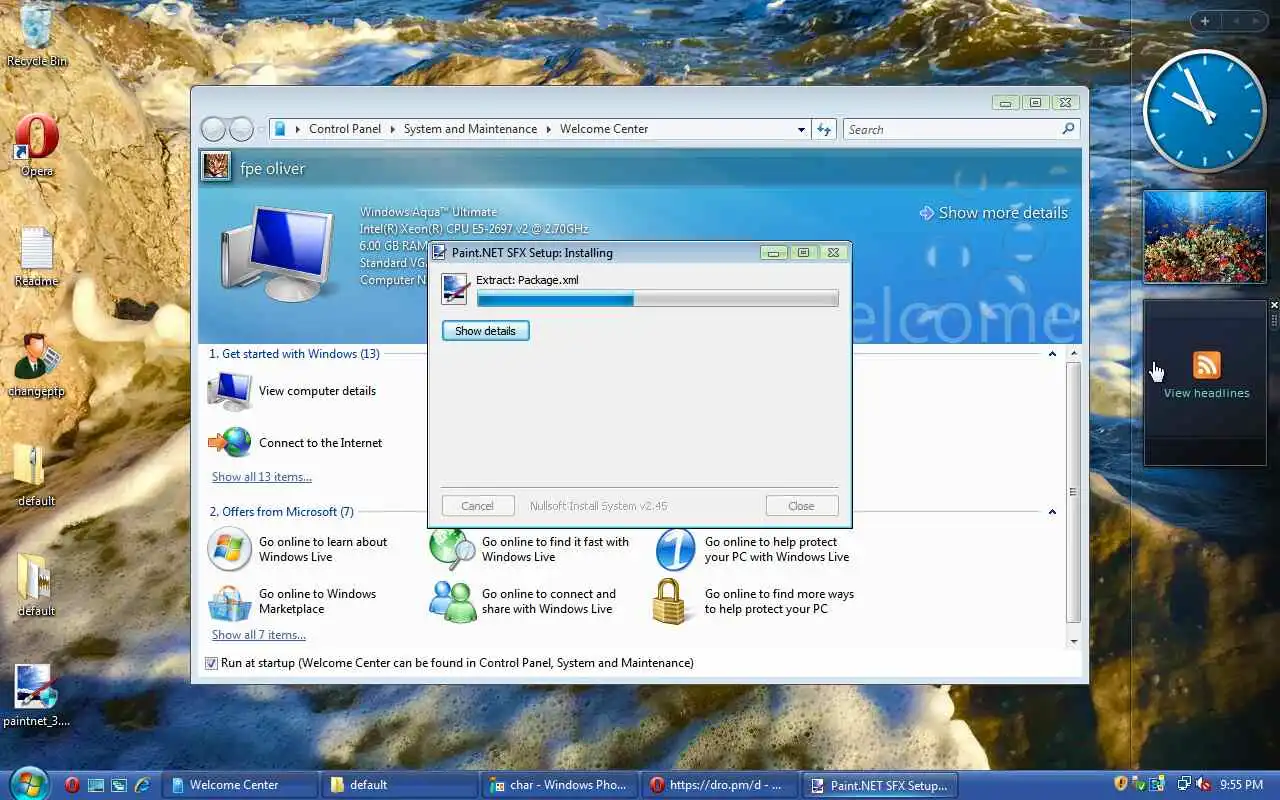Click the fpe oliver user account picture

[x=216, y=166]
